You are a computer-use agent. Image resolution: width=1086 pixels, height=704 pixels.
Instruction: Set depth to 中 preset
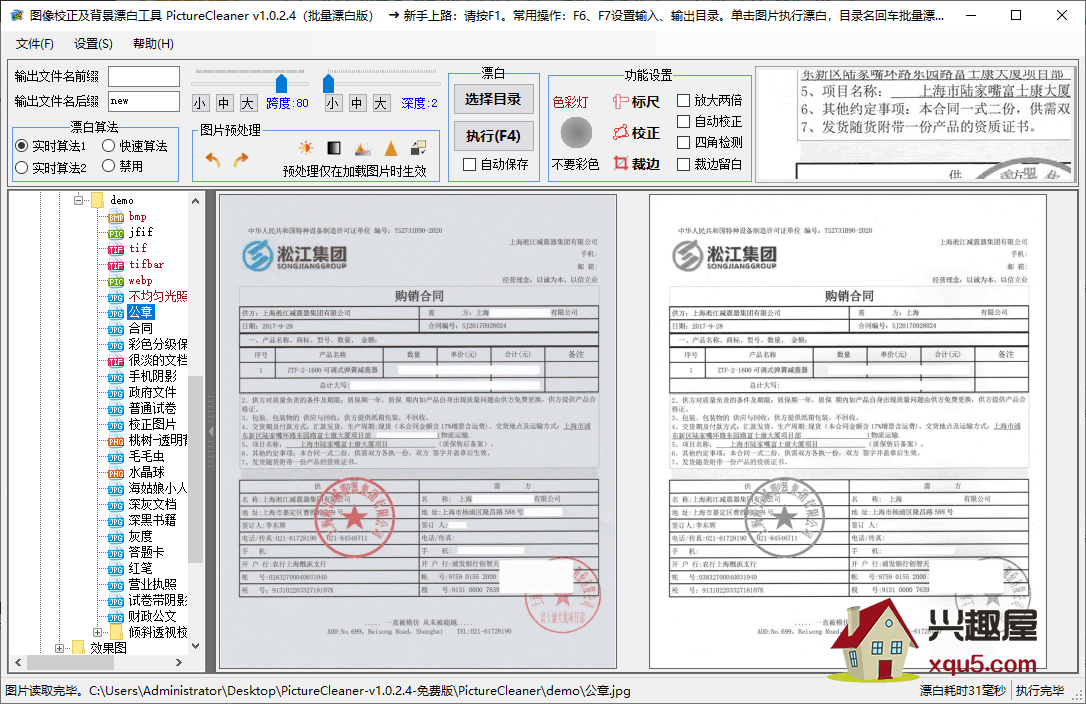(357, 103)
